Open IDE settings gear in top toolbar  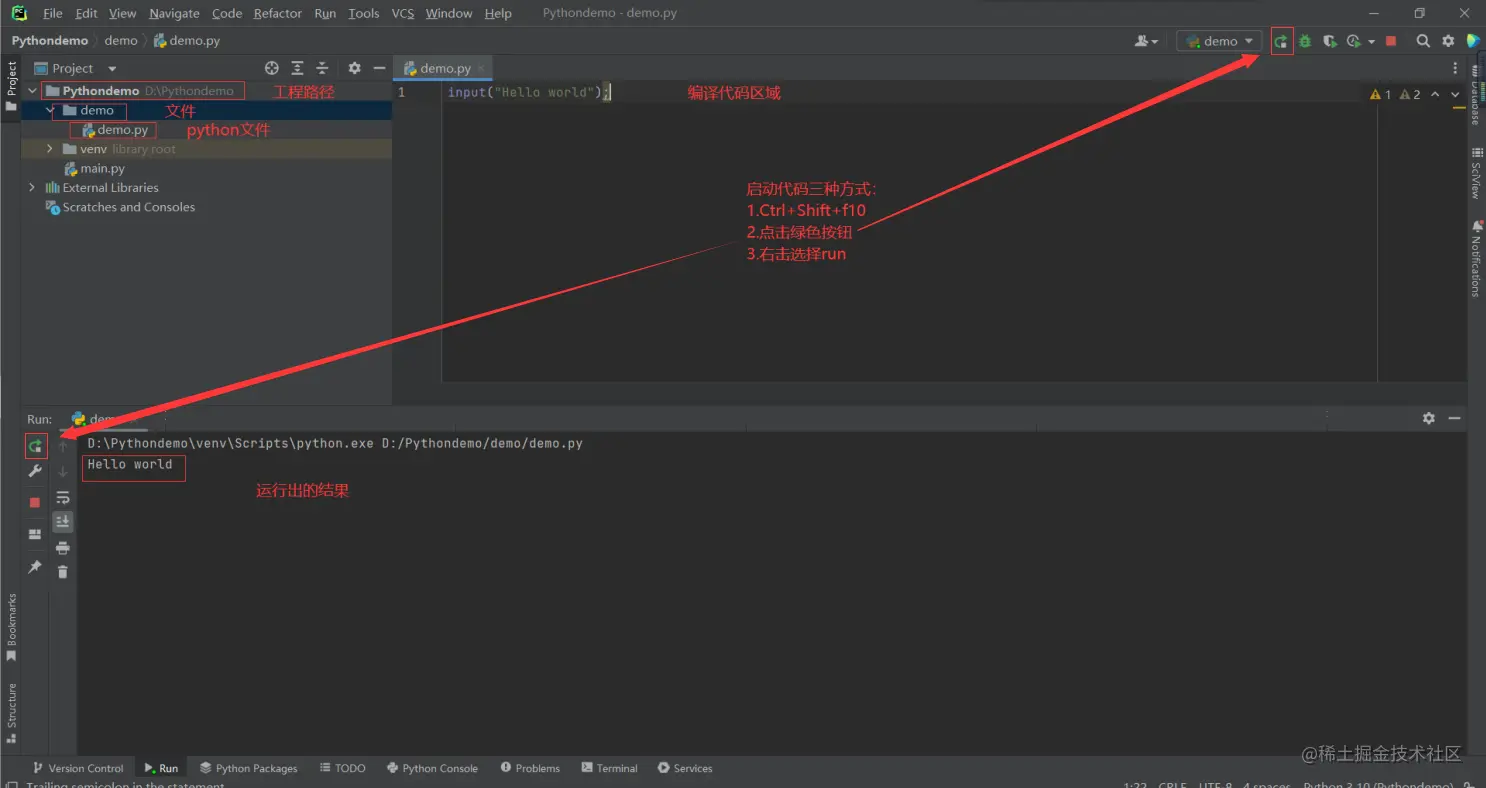tap(1448, 41)
